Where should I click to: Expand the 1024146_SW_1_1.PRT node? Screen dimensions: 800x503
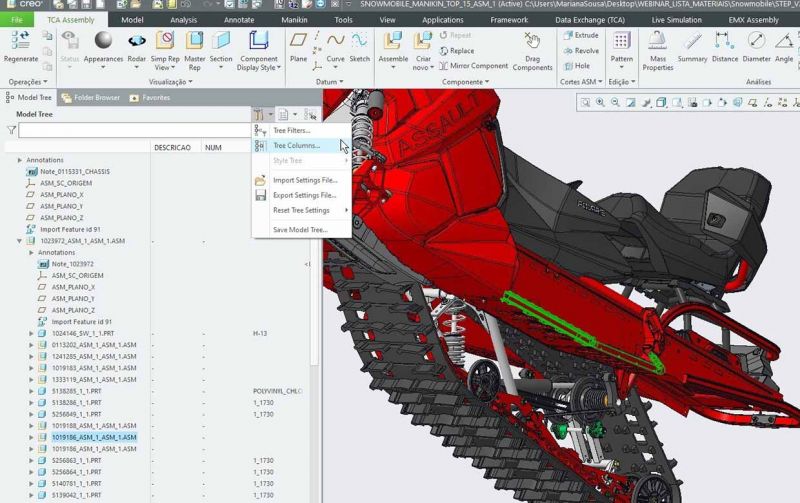pos(31,334)
